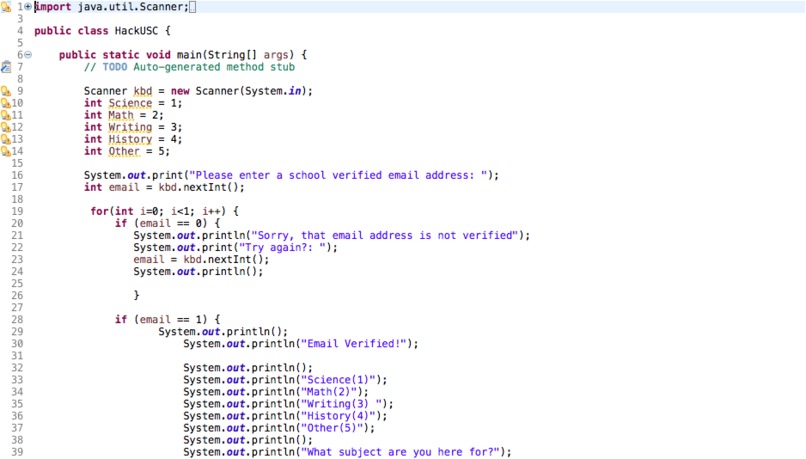Click the "Sorry, that email address" string
This screenshot has height=459, width=806.
(x=384, y=235)
